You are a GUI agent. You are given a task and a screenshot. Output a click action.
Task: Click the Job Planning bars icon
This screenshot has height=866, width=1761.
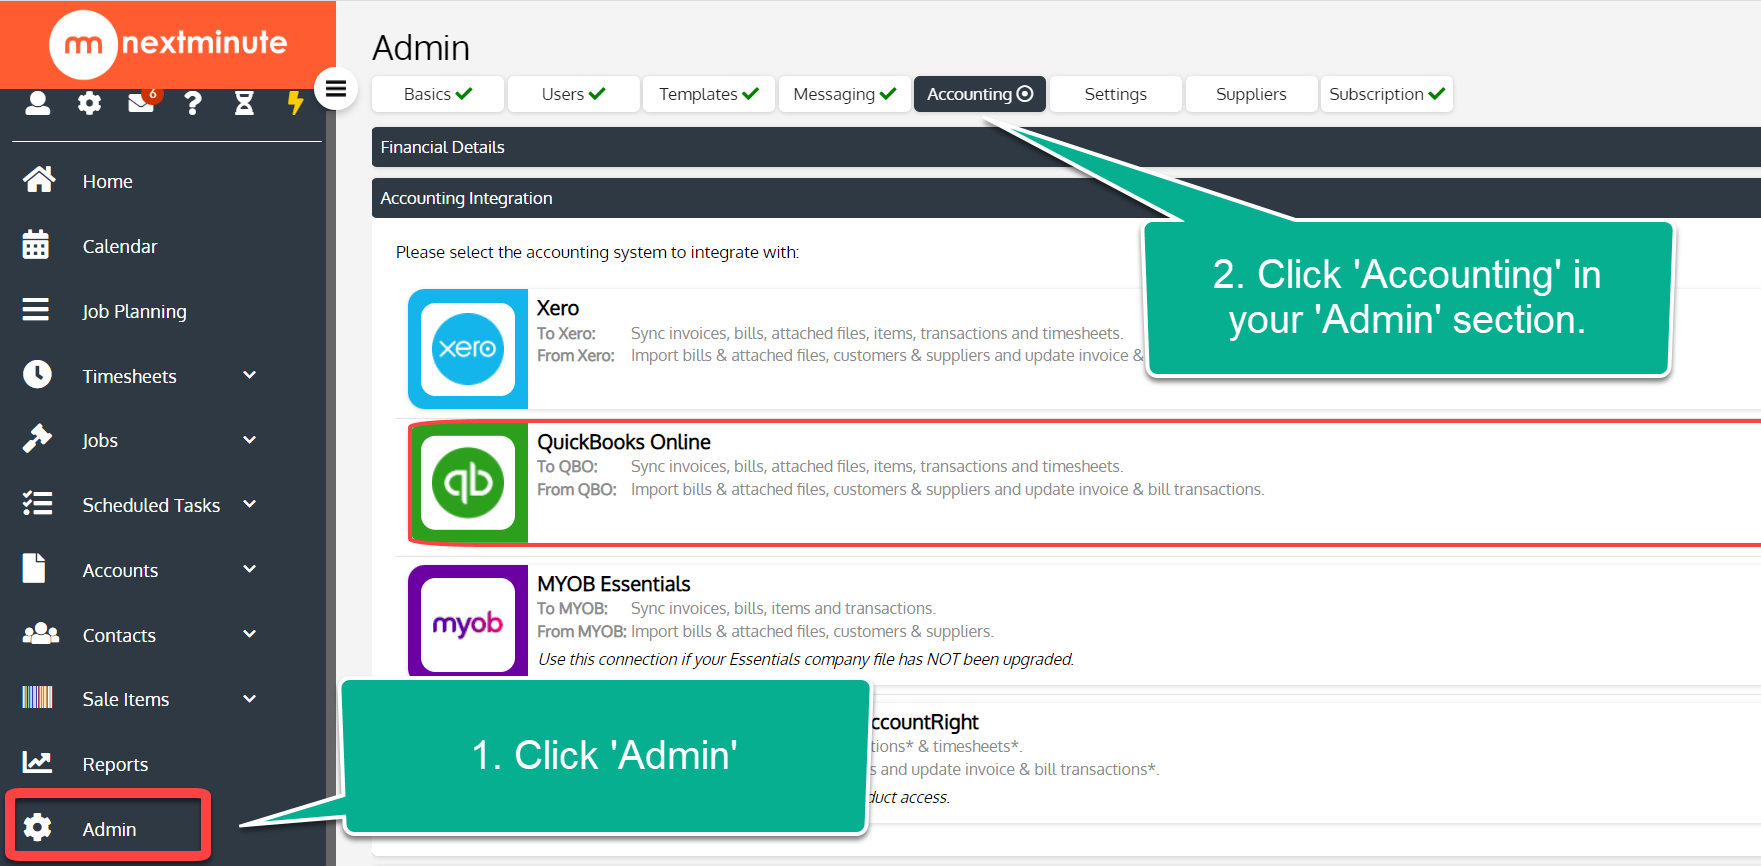[36, 310]
